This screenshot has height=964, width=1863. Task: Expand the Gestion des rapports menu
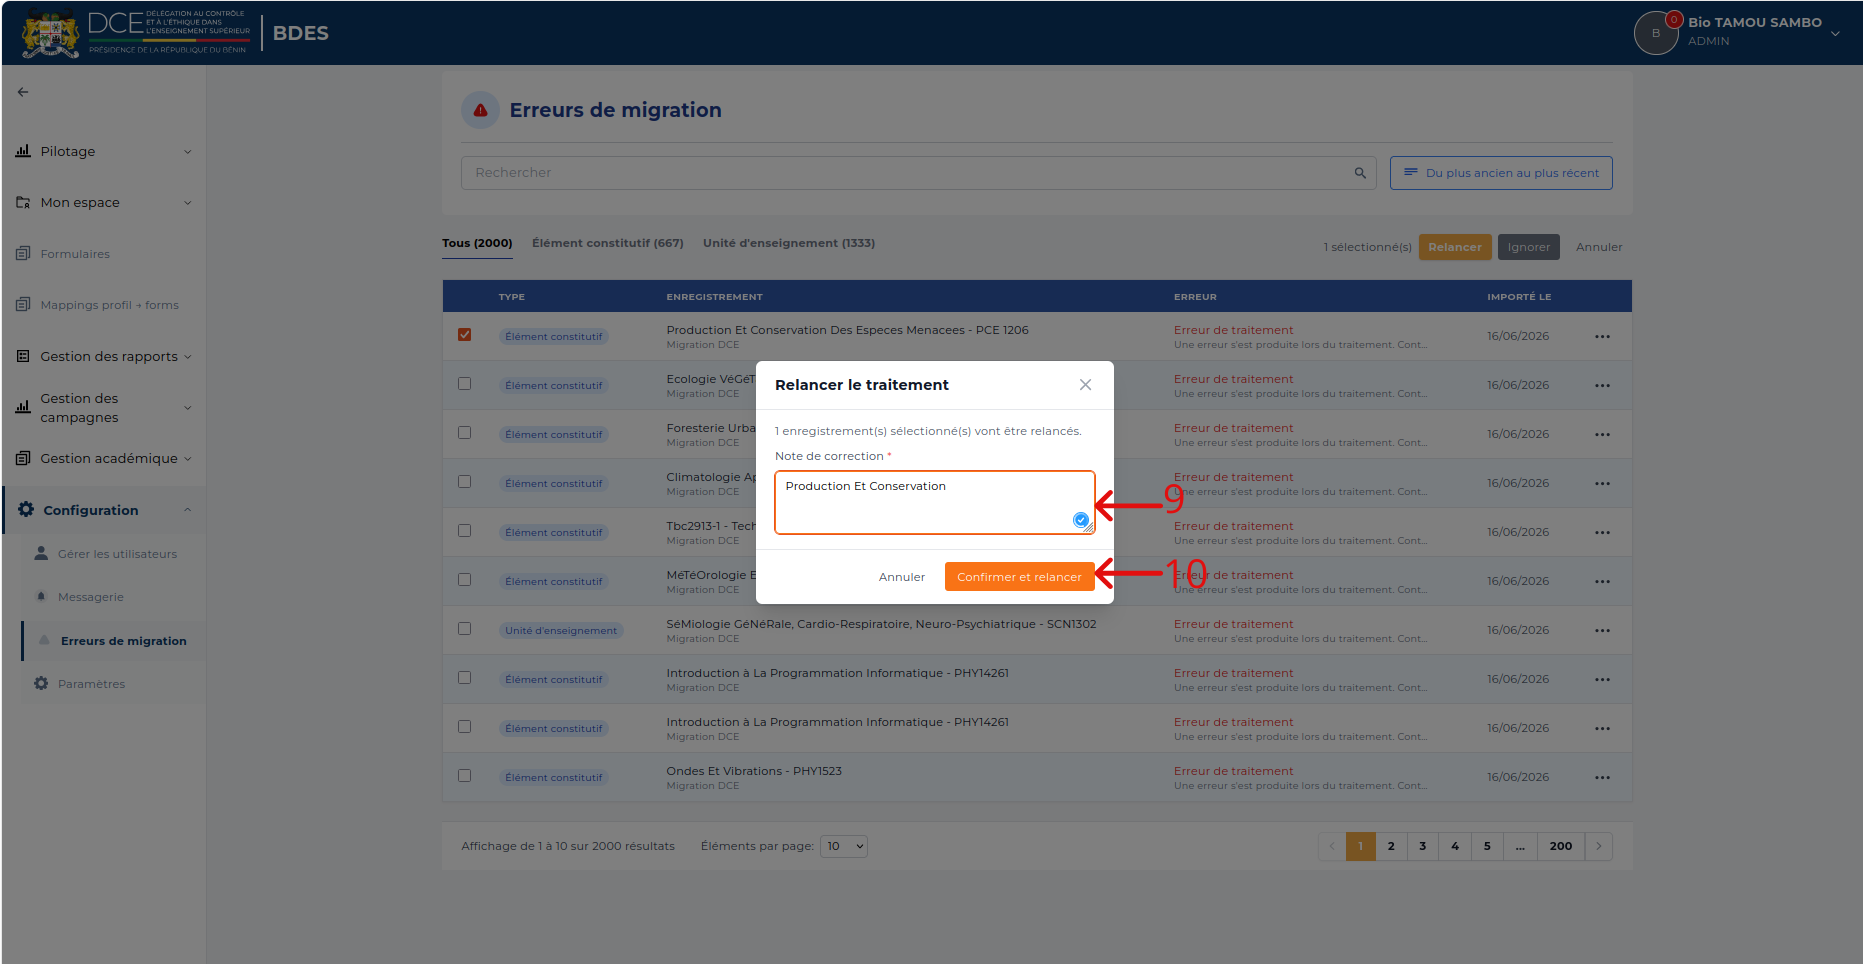pos(187,357)
